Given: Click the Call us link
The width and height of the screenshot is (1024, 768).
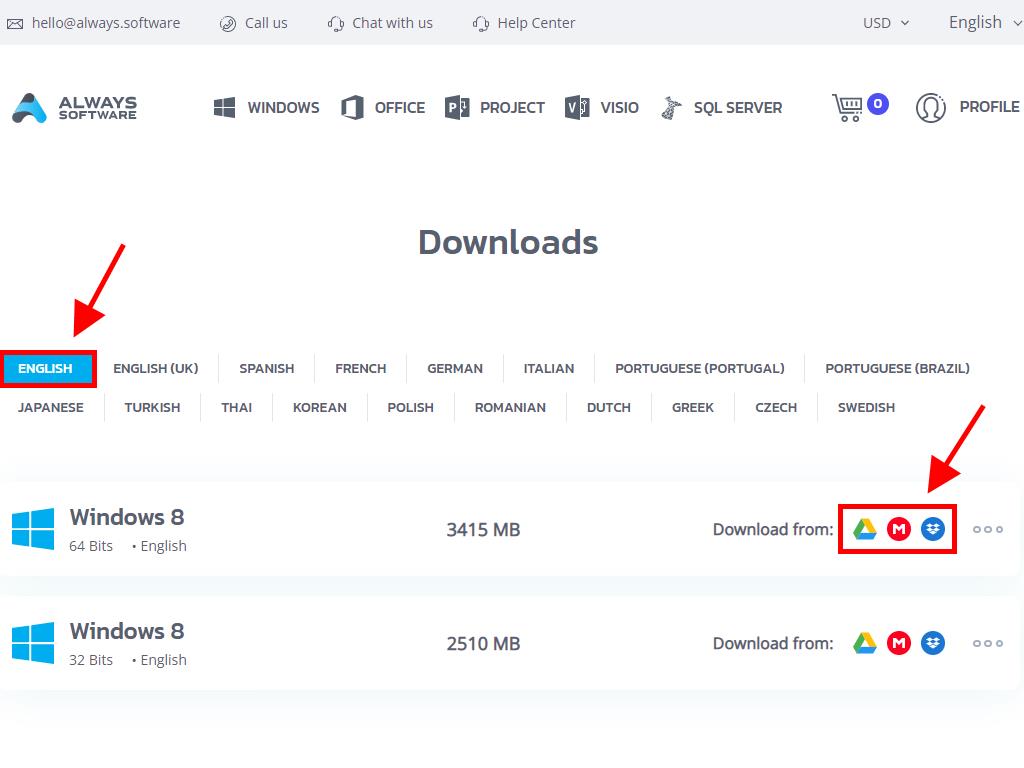Looking at the screenshot, I should pos(266,23).
